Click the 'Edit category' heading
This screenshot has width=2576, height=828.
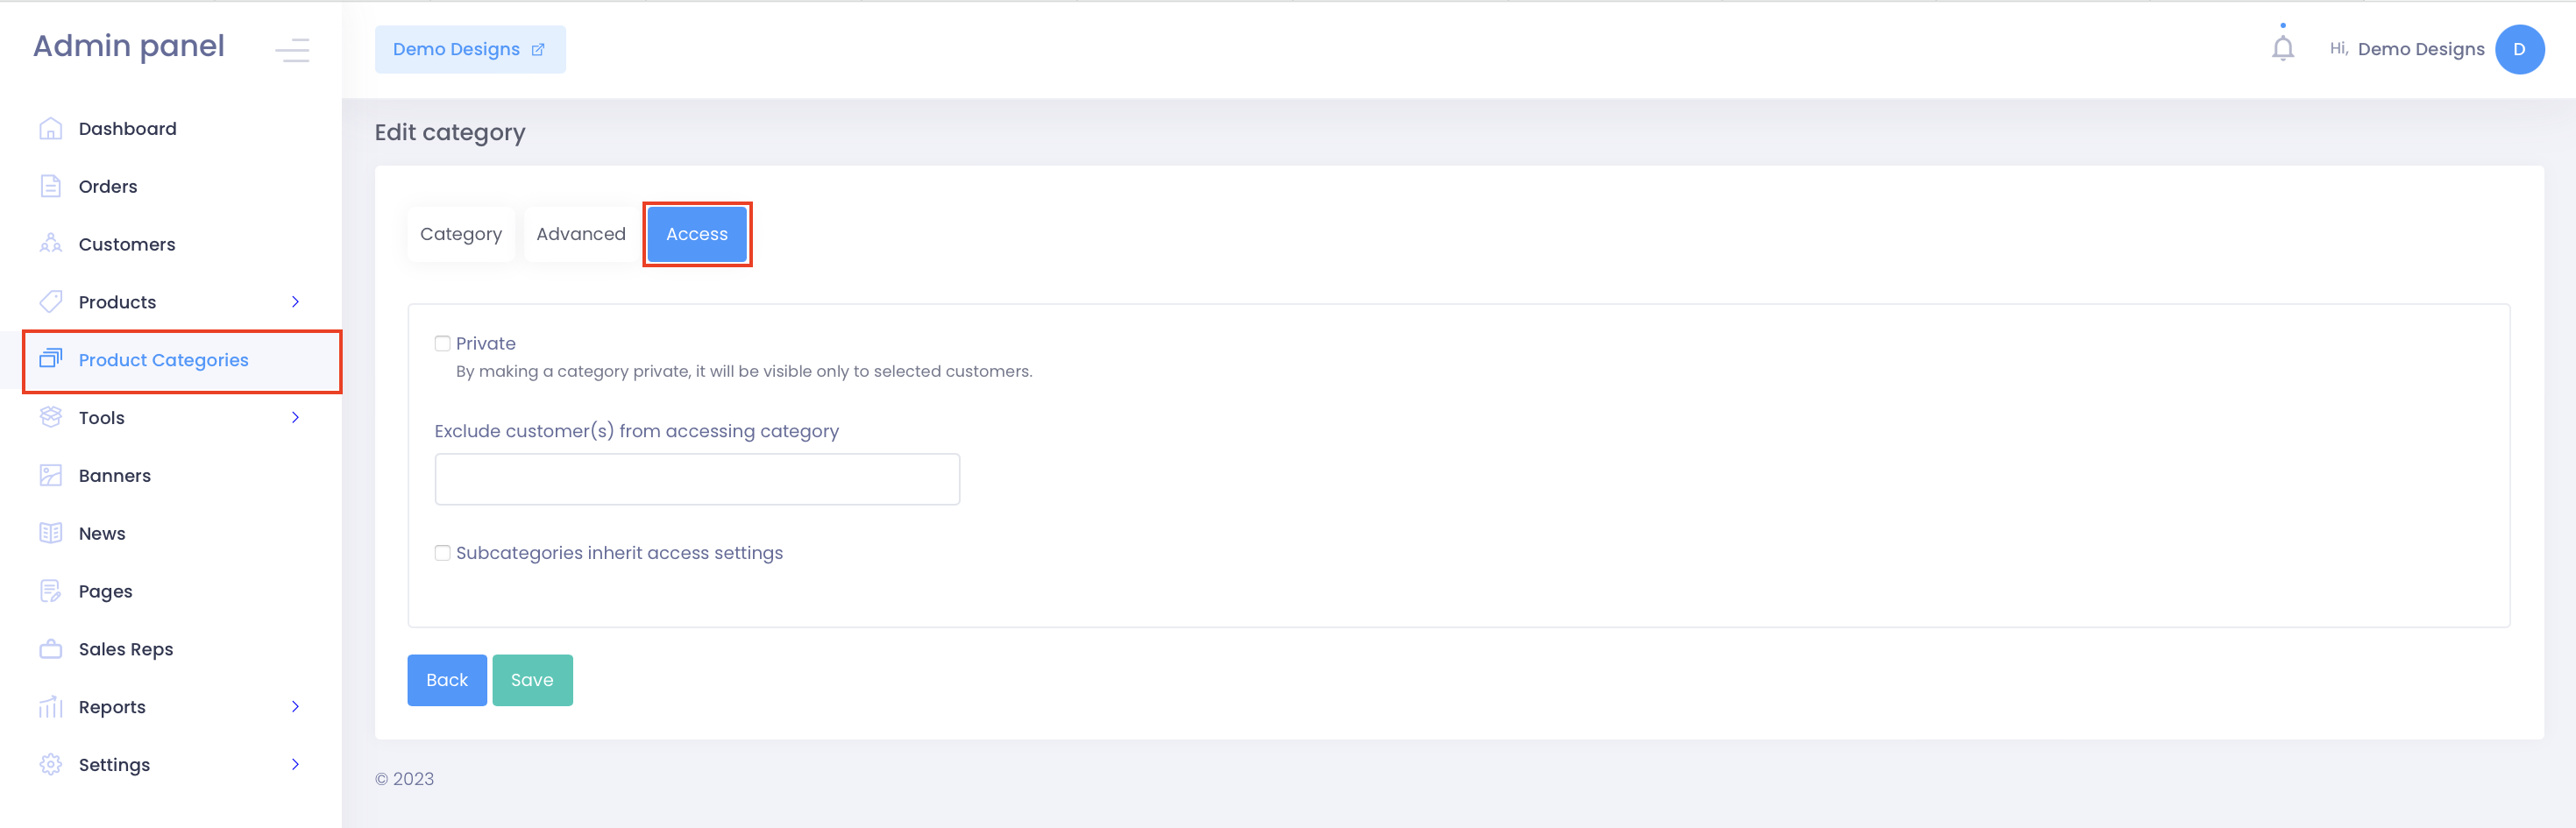coord(450,132)
